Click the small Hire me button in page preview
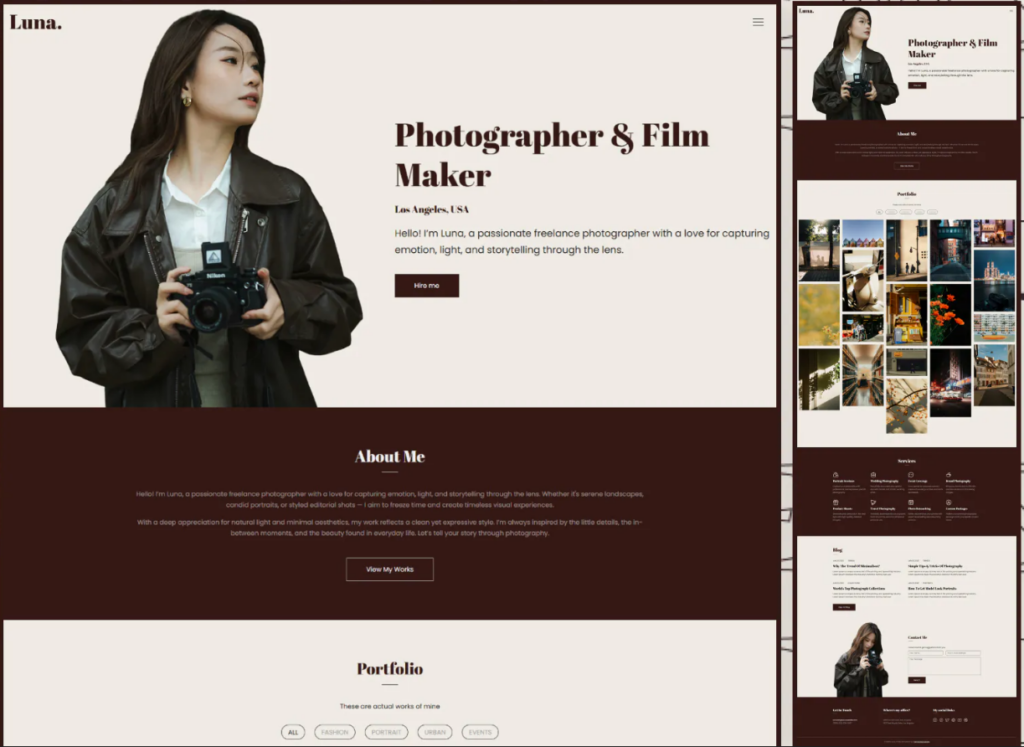This screenshot has height=747, width=1024. click(917, 85)
